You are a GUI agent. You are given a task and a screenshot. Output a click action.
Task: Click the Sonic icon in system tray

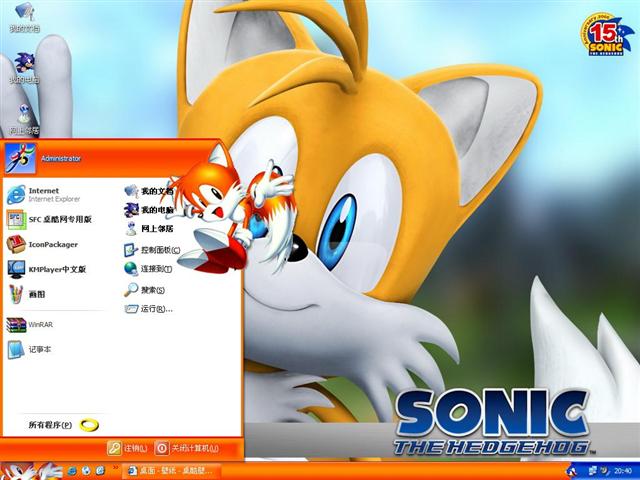tap(573, 472)
